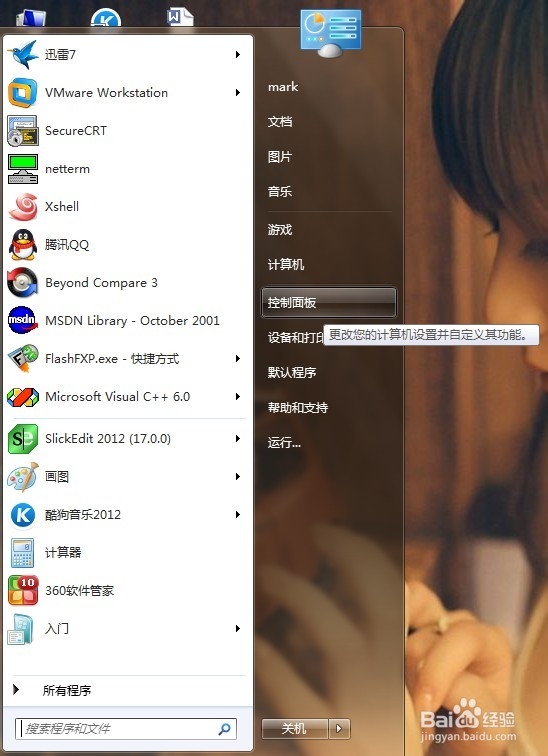Launch 酷狗音乐2012 via its K icon
Viewport: 548px width, 756px height.
(x=23, y=515)
